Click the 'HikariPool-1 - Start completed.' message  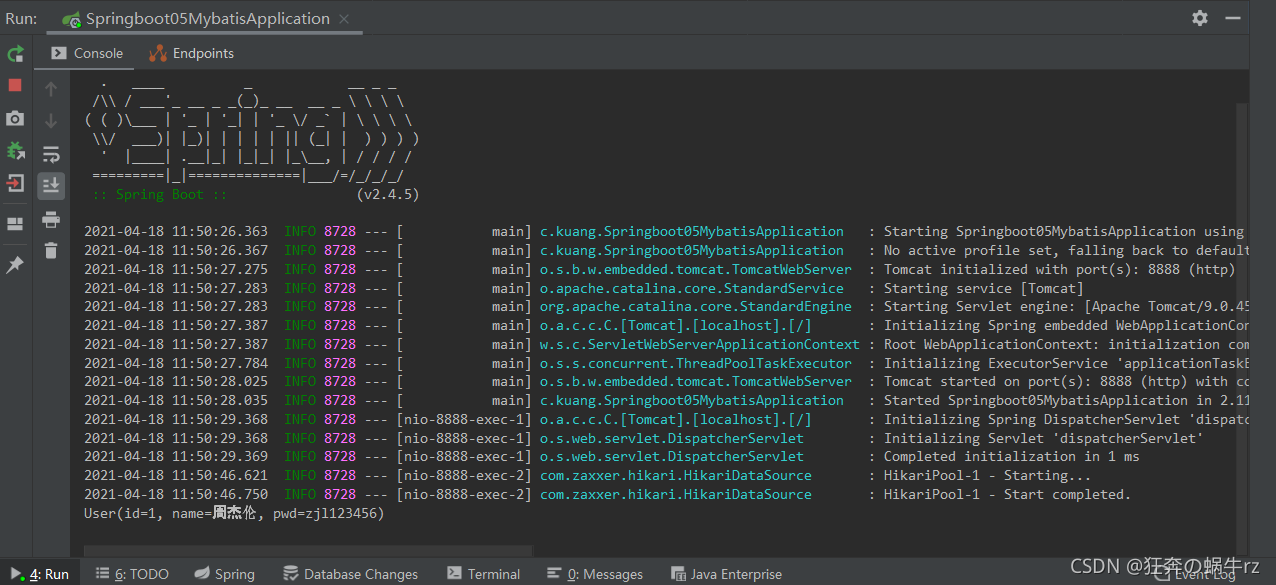point(1007,494)
